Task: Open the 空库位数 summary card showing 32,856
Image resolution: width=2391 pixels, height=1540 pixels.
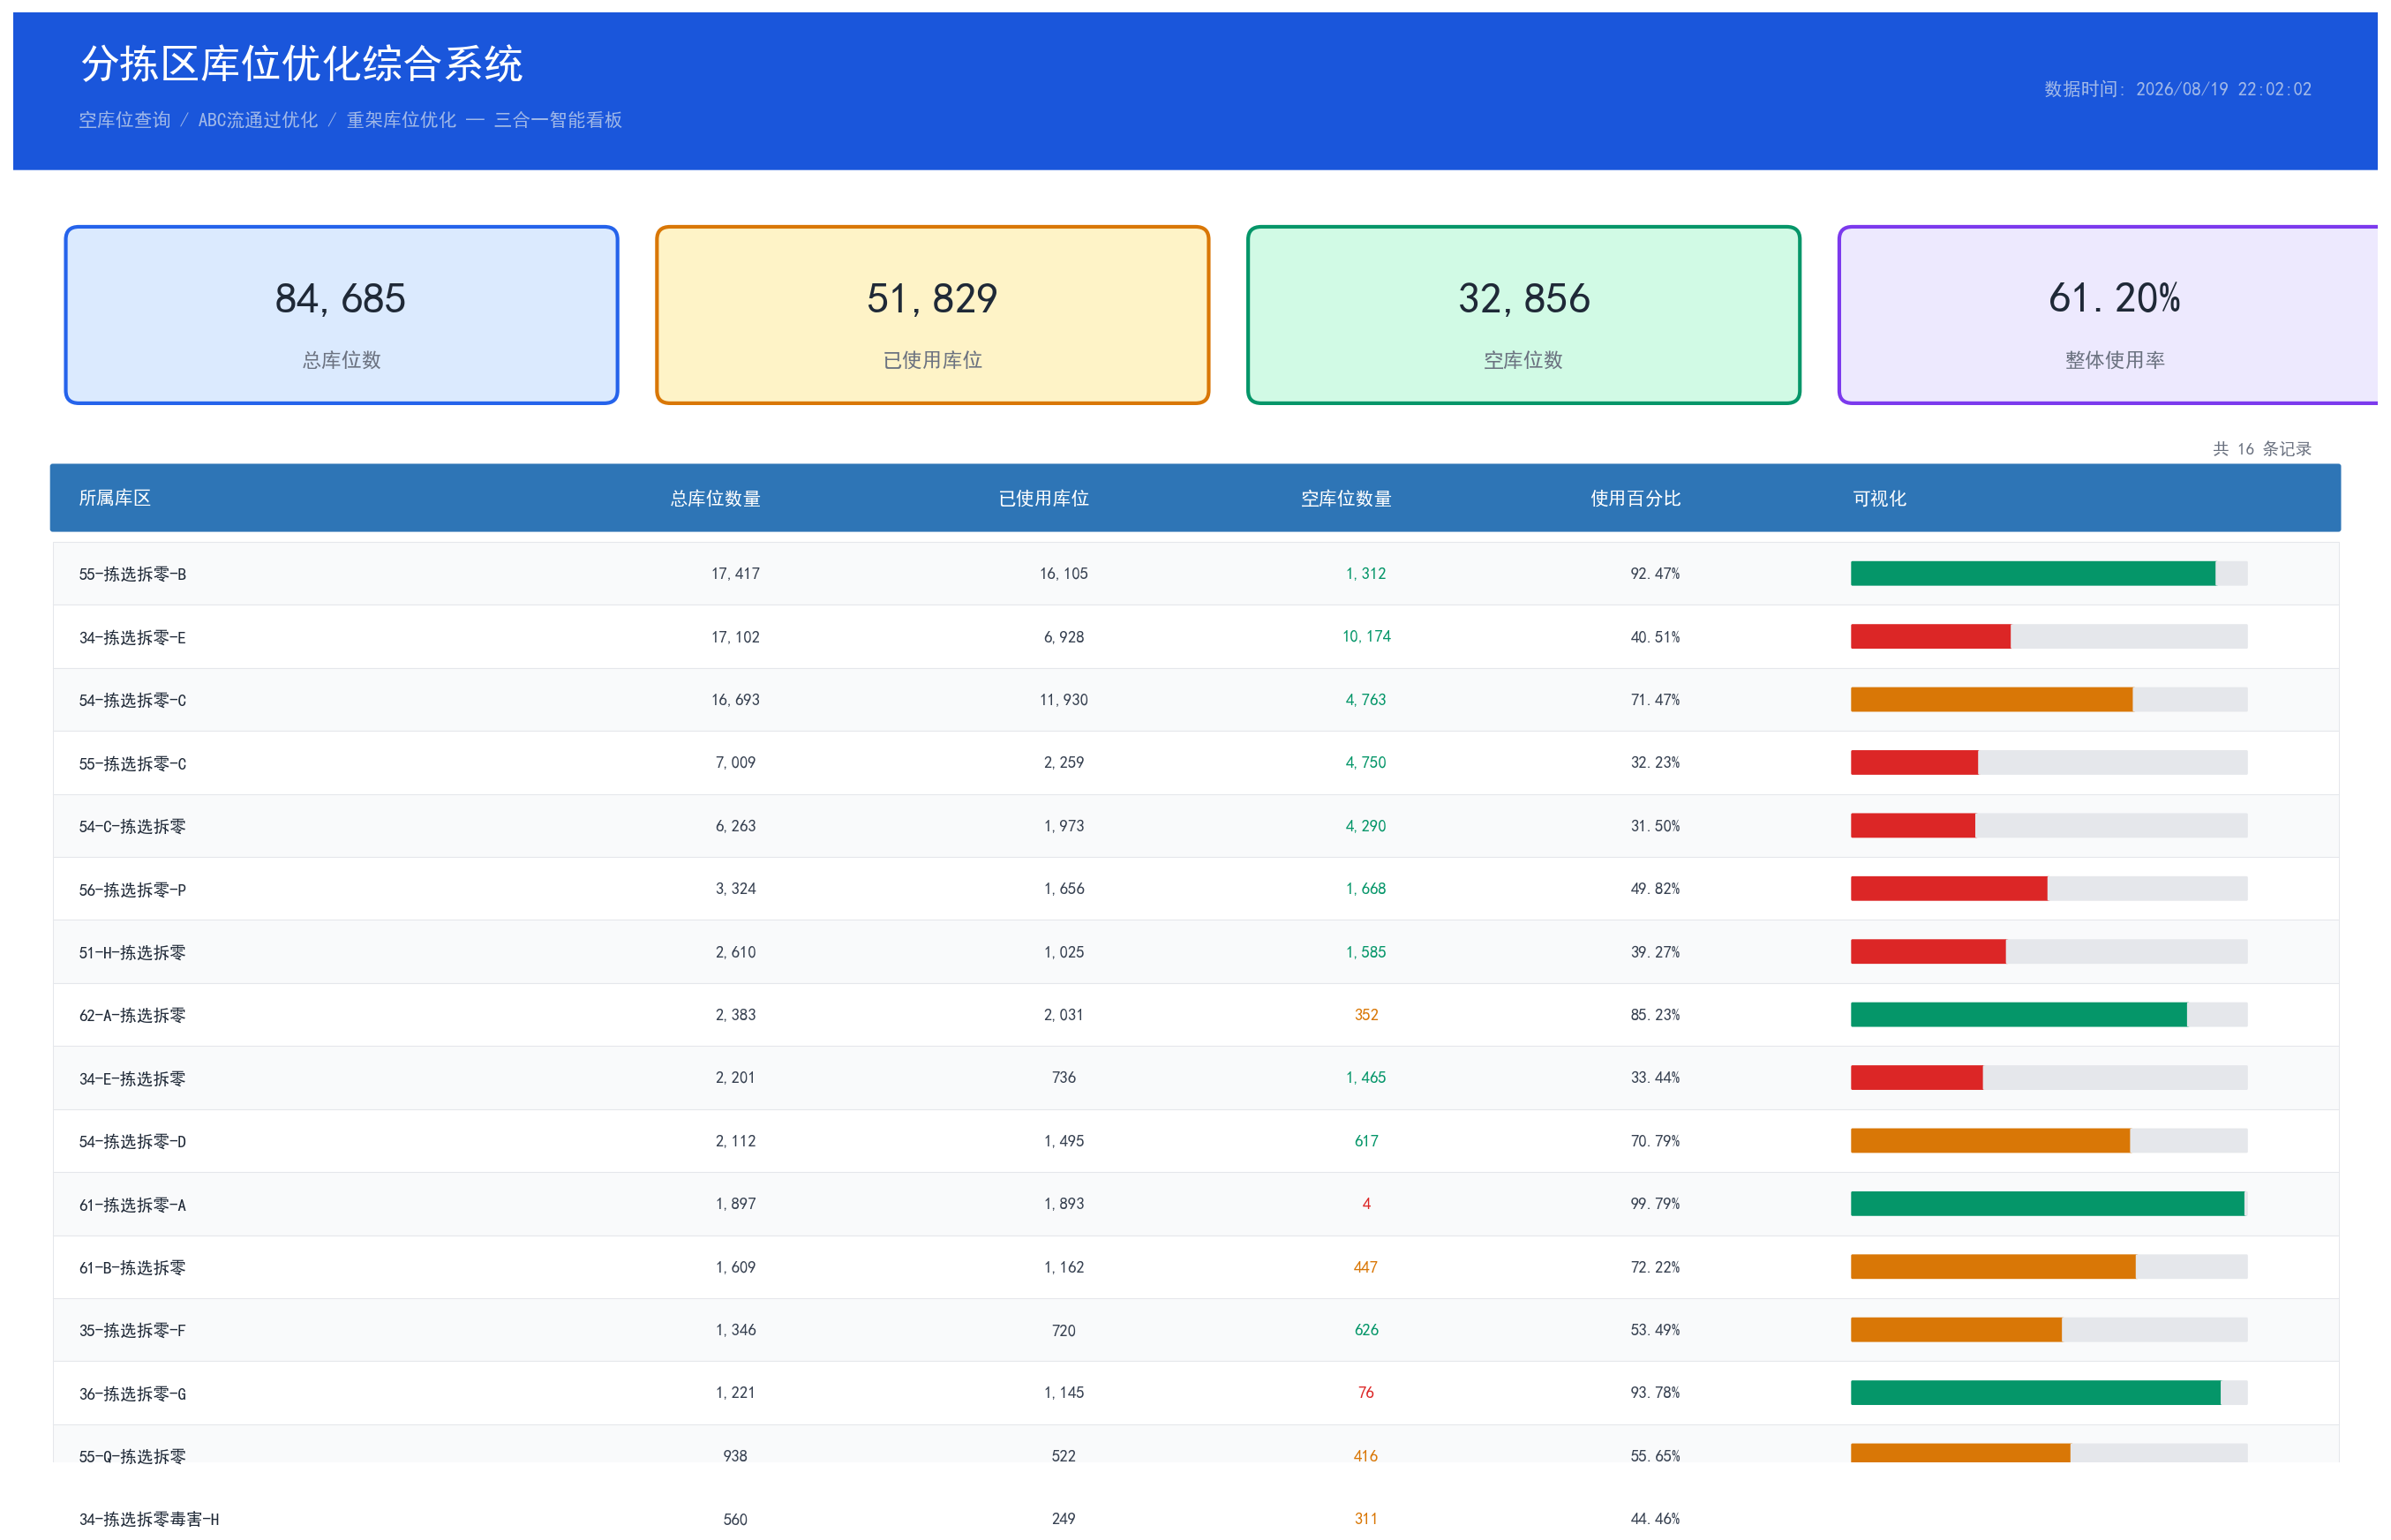Action: coord(1523,315)
